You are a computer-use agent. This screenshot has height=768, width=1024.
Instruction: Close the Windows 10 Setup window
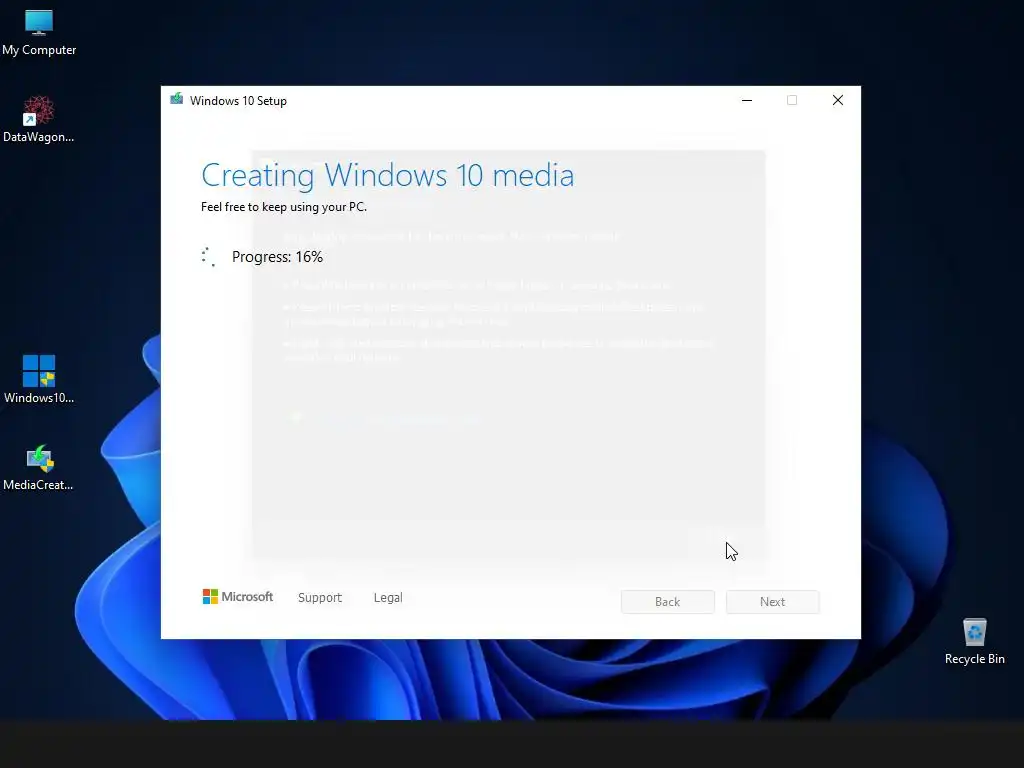pos(838,101)
